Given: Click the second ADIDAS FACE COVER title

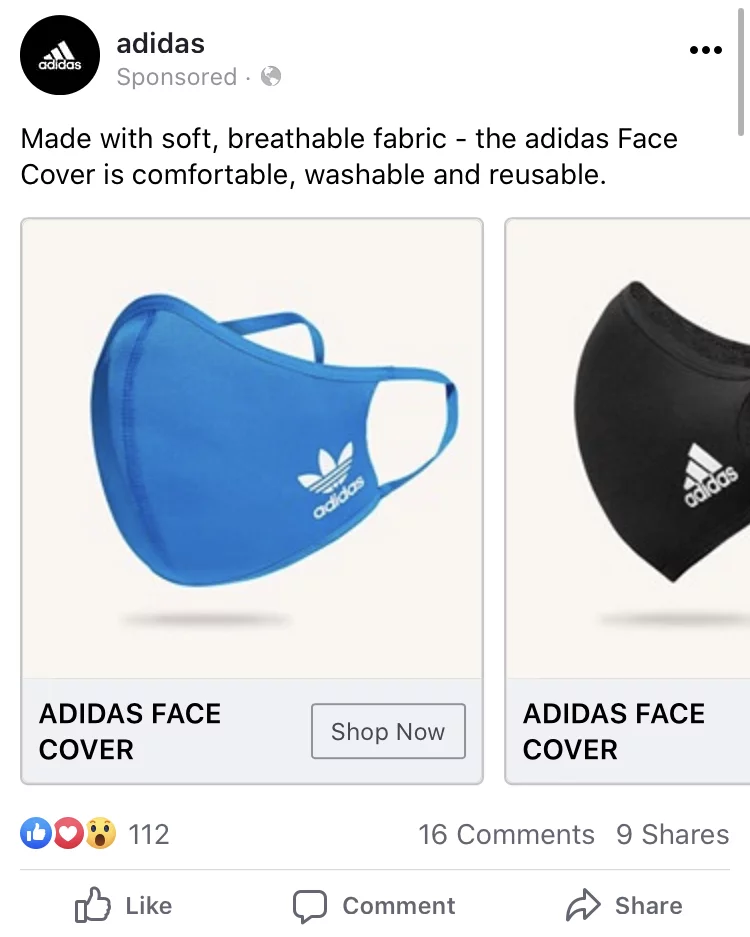Looking at the screenshot, I should (x=614, y=731).
